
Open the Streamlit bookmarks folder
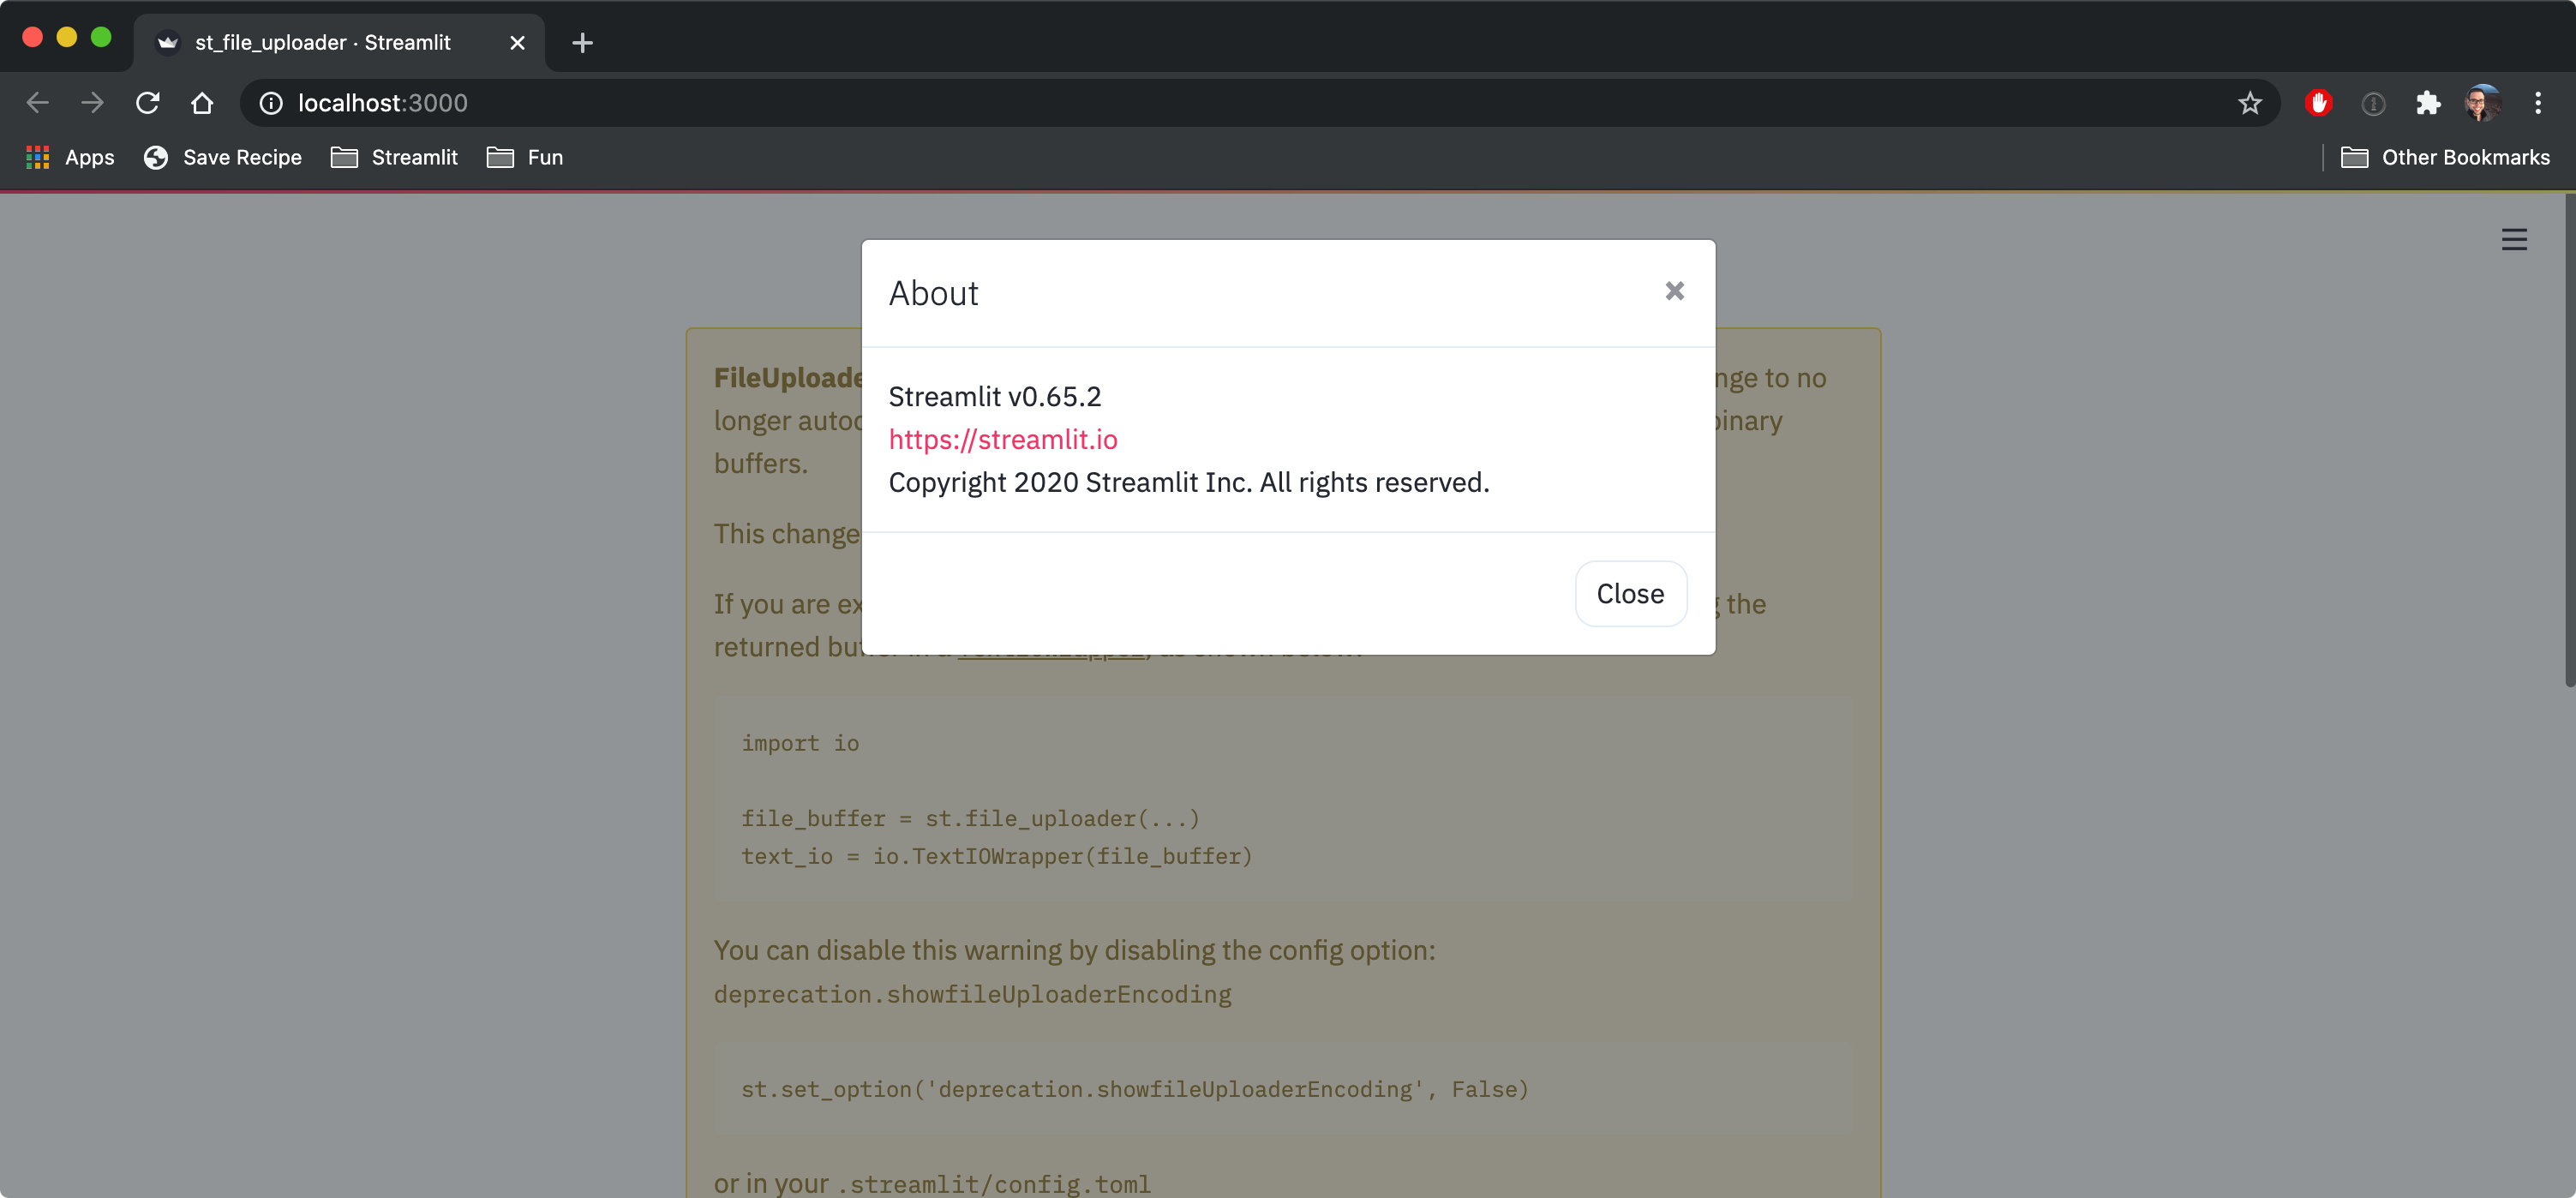coord(394,157)
